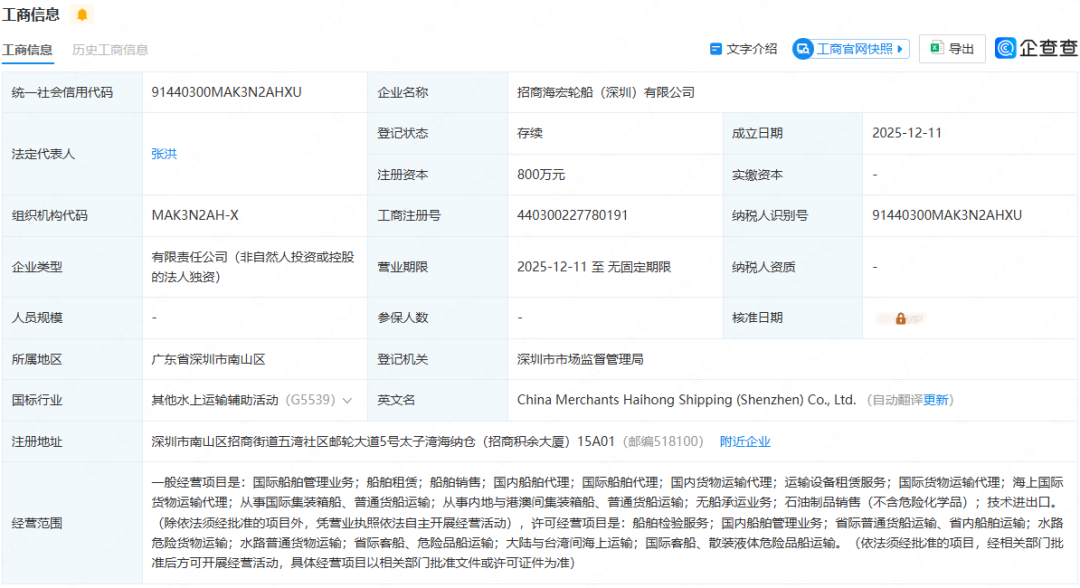Open legal representative 张洪 link
Image resolution: width=1080 pixels, height=588 pixels.
pyautogui.click(x=164, y=154)
